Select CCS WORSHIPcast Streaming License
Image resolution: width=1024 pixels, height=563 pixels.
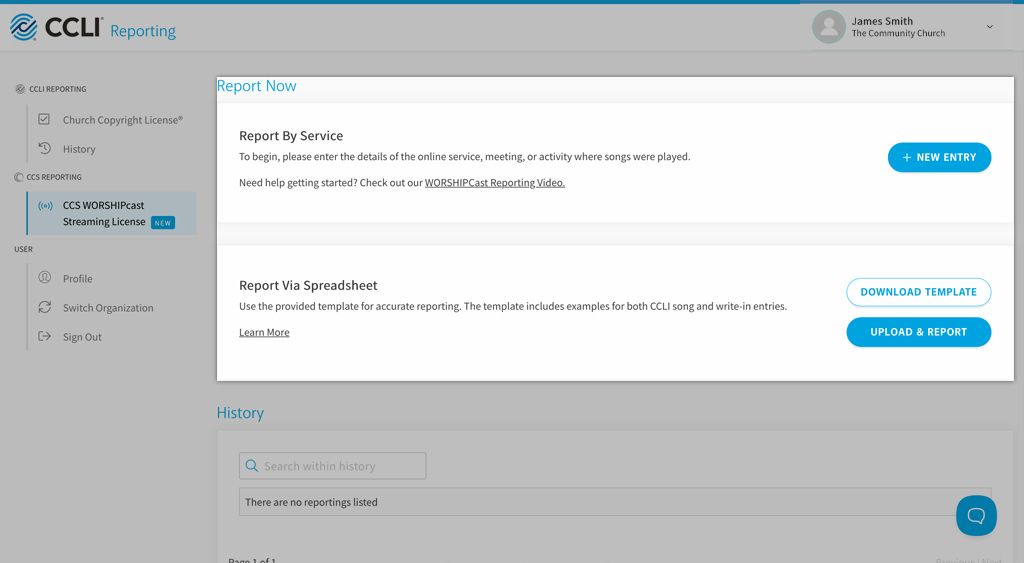(111, 214)
